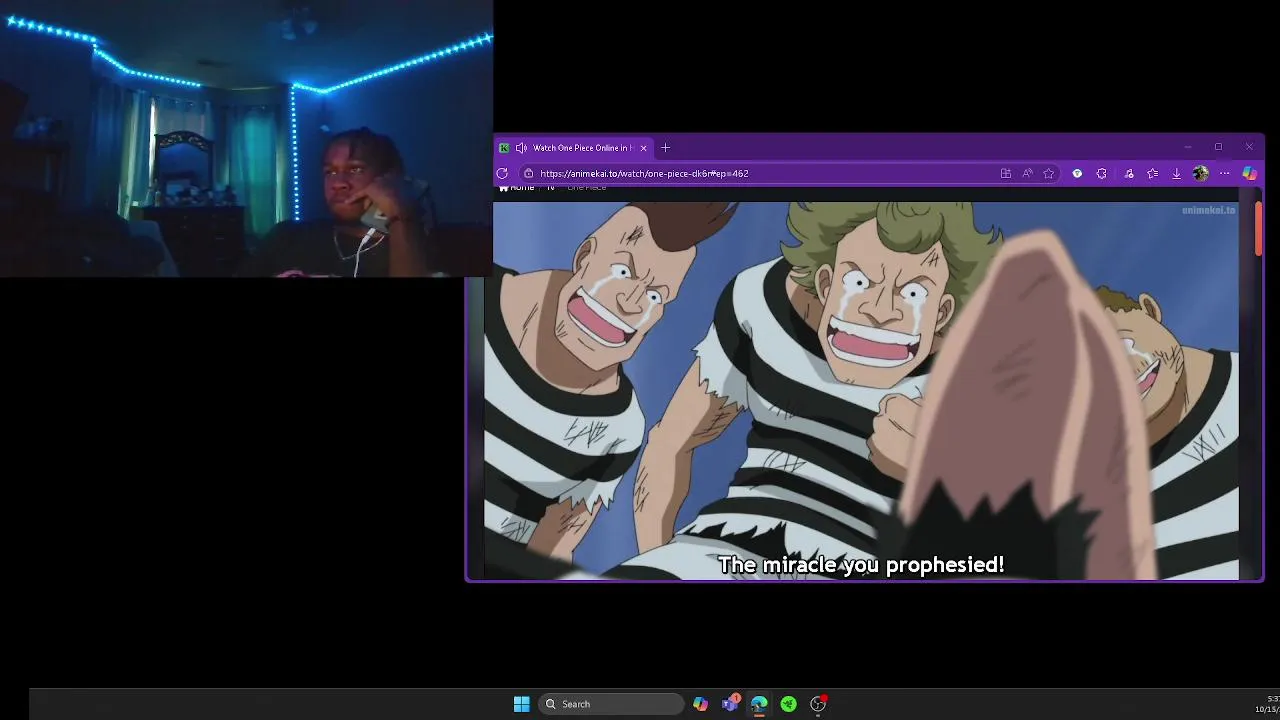The width and height of the screenshot is (1280, 720).
Task: Open Settings and more ellipsis menu
Action: point(1224,173)
